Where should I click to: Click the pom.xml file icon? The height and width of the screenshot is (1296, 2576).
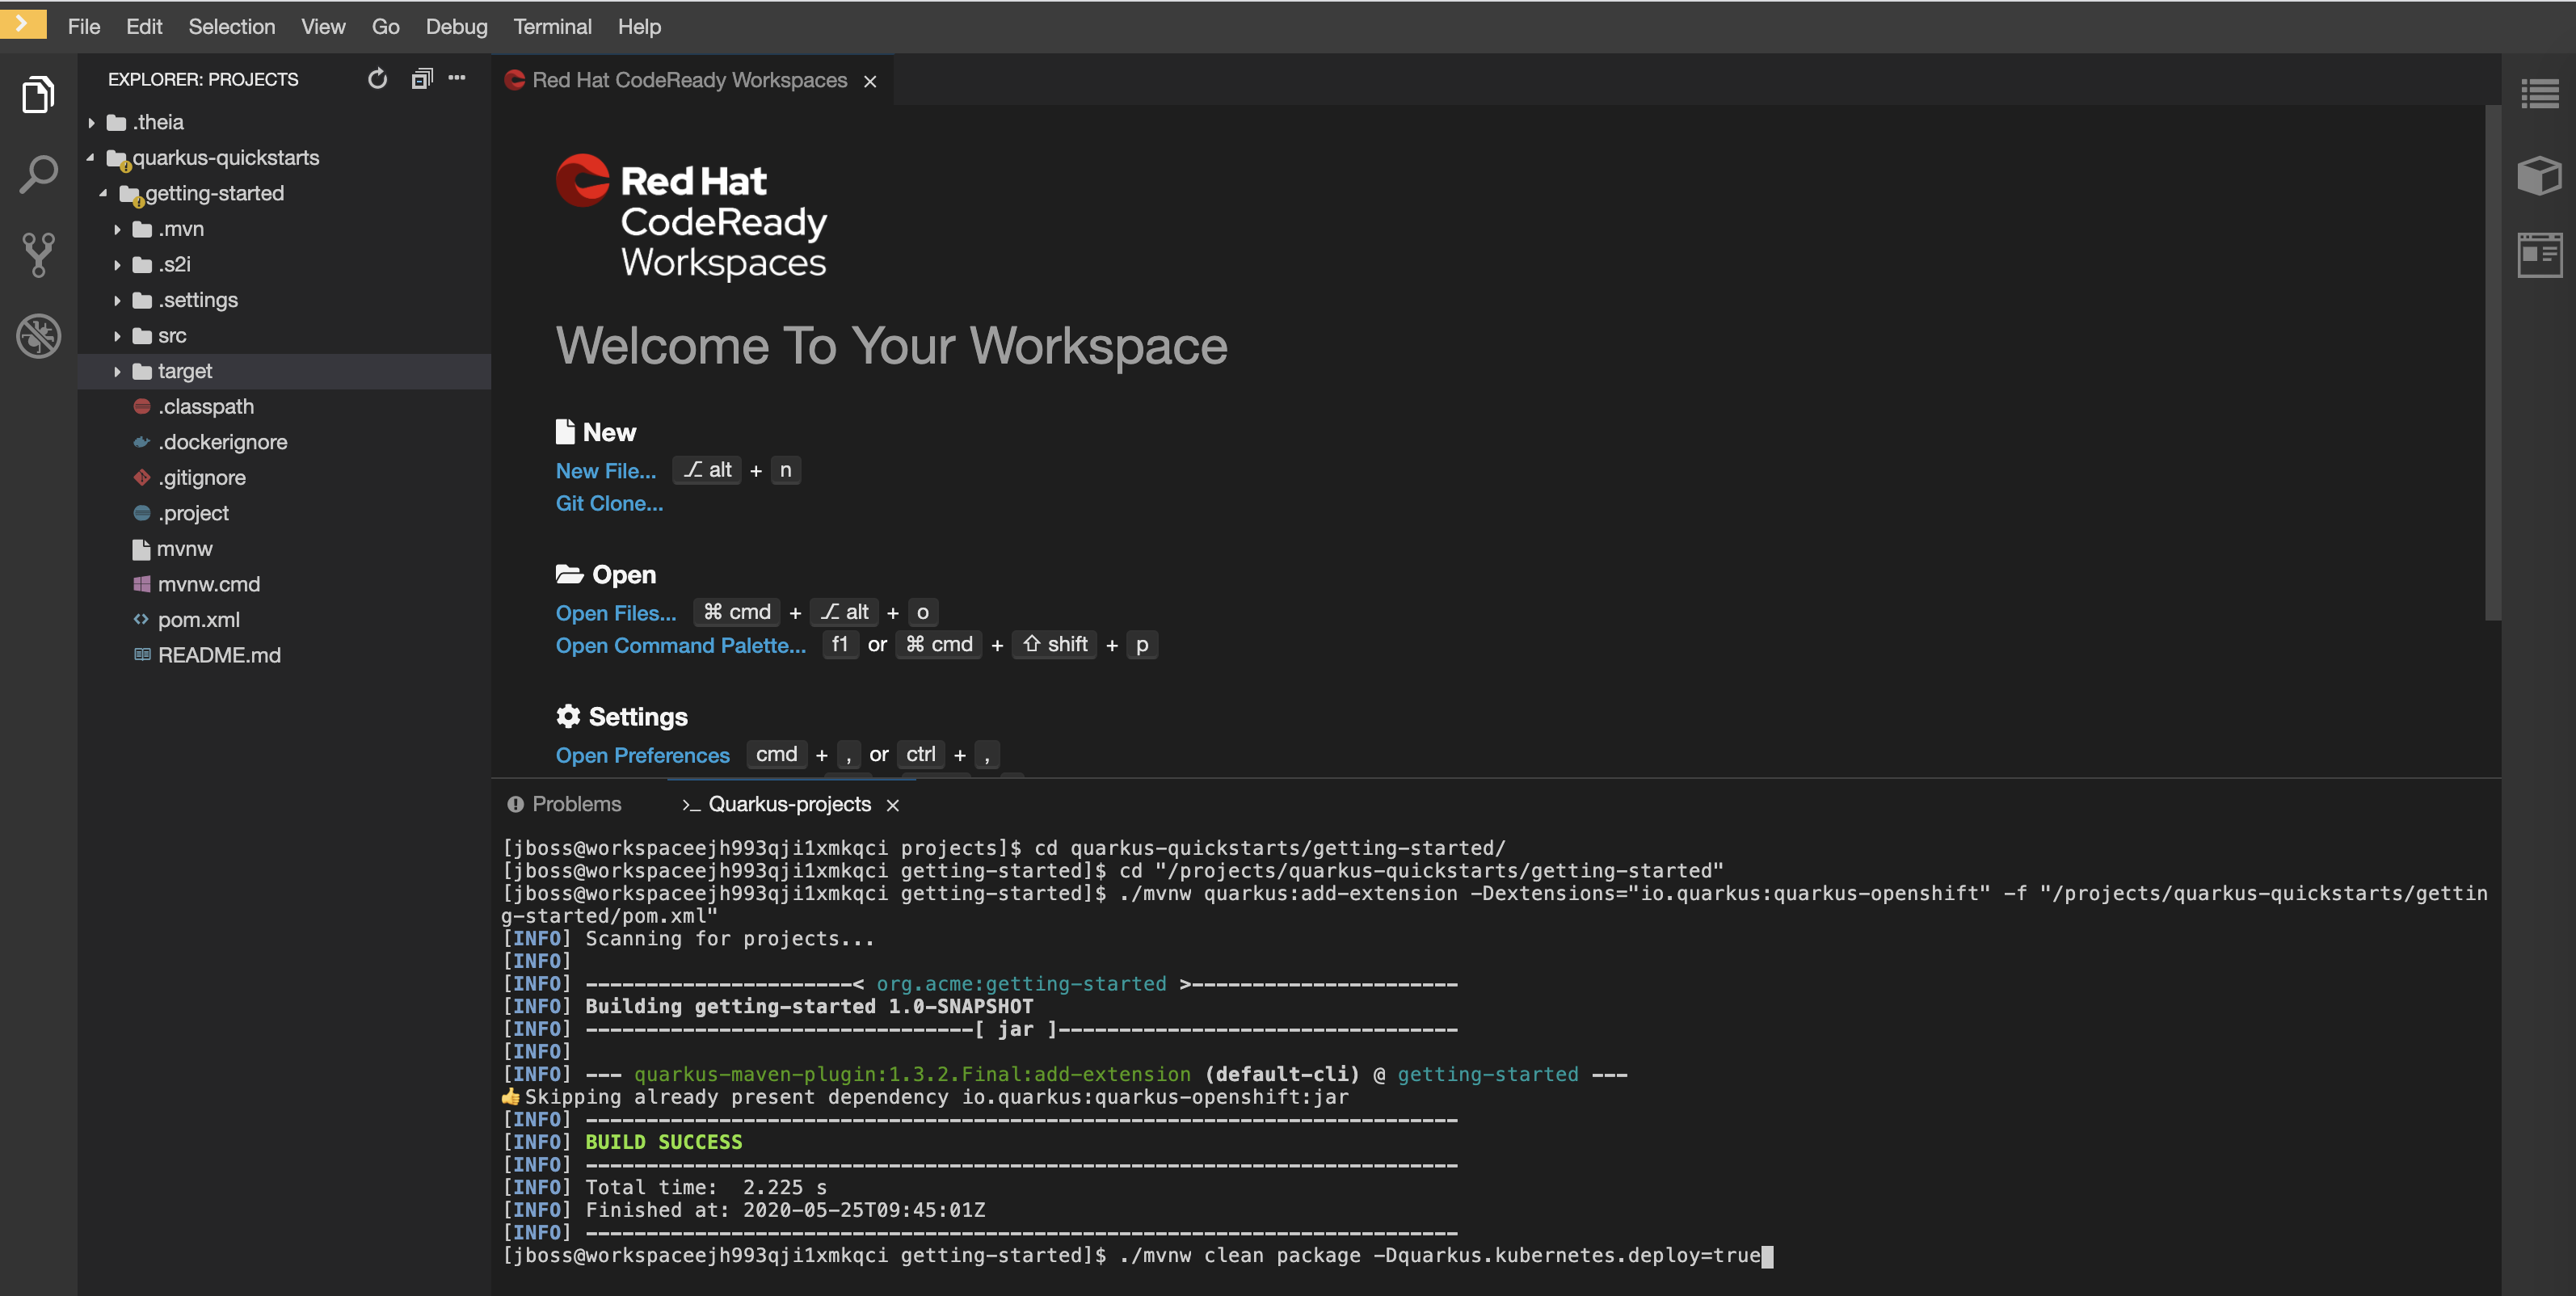pyautogui.click(x=141, y=619)
